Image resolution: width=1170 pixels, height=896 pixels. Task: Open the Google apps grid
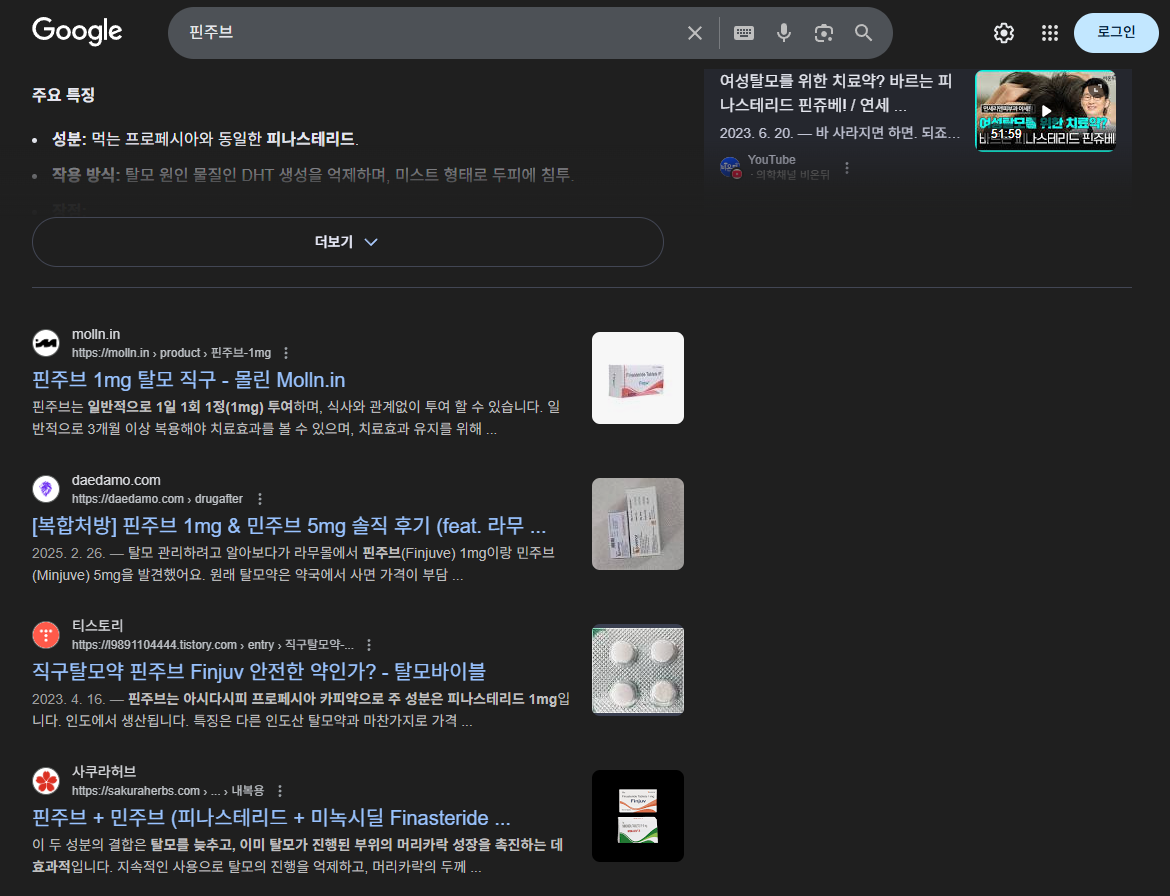pyautogui.click(x=1050, y=33)
